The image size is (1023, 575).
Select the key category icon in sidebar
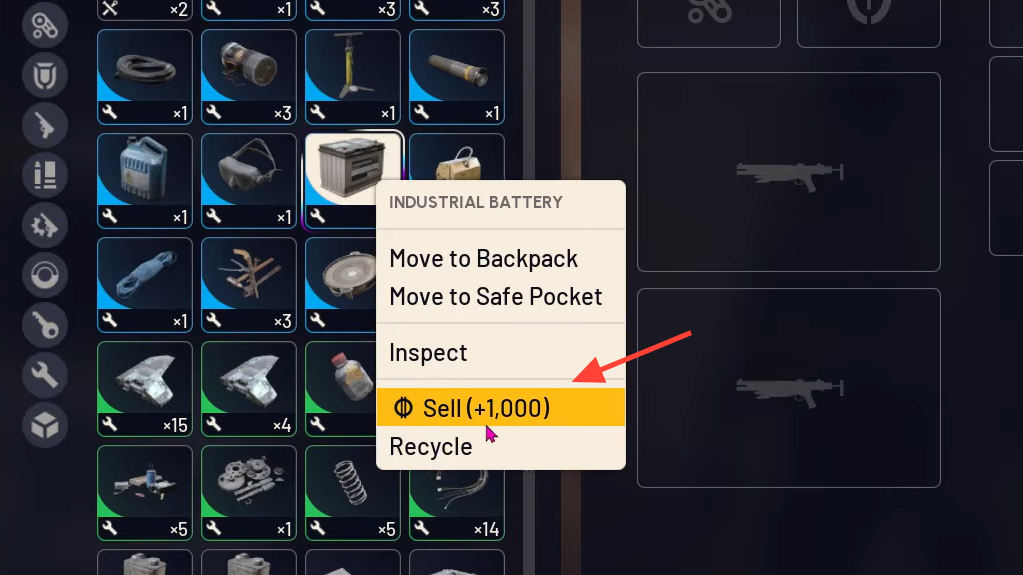tap(44, 325)
